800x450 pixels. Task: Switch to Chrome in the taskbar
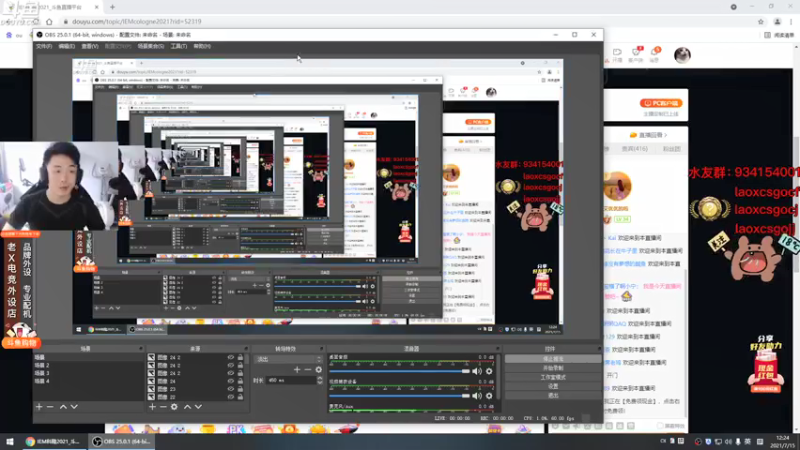[x=54, y=441]
